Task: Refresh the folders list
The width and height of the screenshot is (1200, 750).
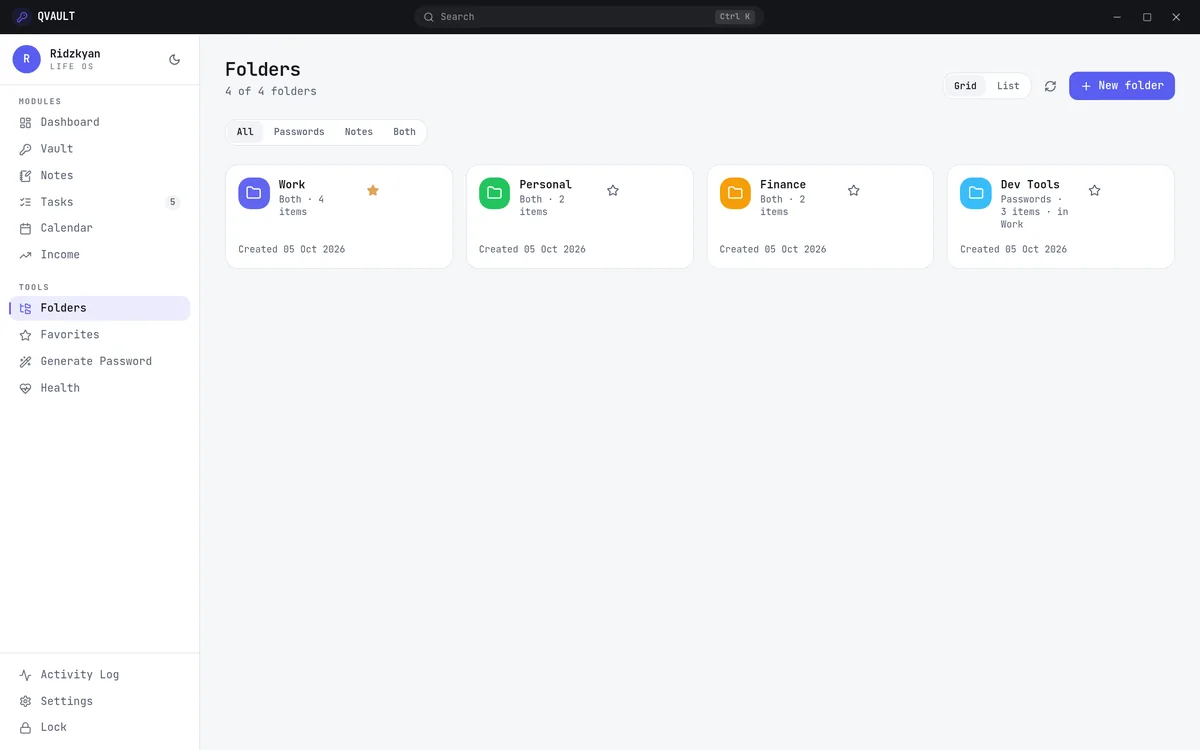Action: pyautogui.click(x=1050, y=86)
